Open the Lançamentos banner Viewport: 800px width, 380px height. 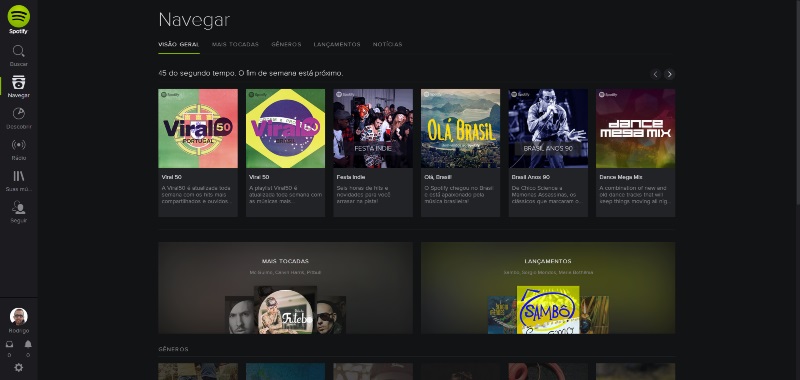(548, 288)
